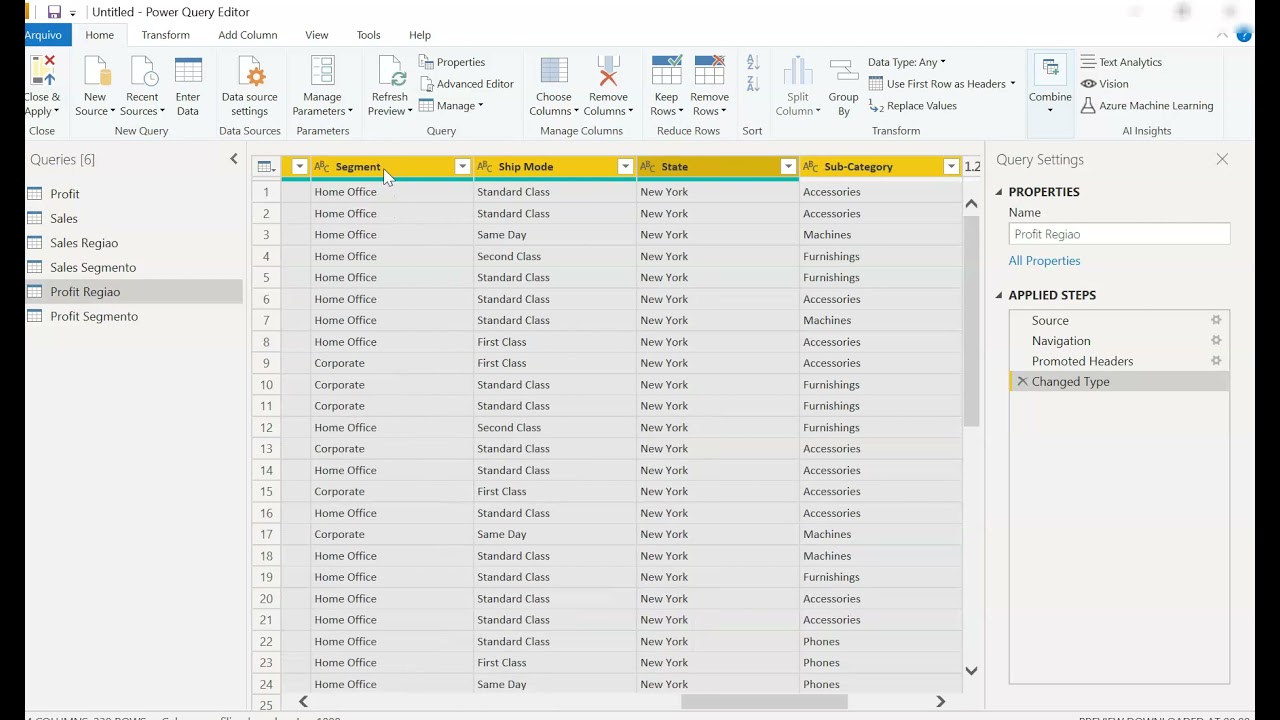Sort descending with the Z-A icon
The image size is (1280, 720).
point(753,84)
